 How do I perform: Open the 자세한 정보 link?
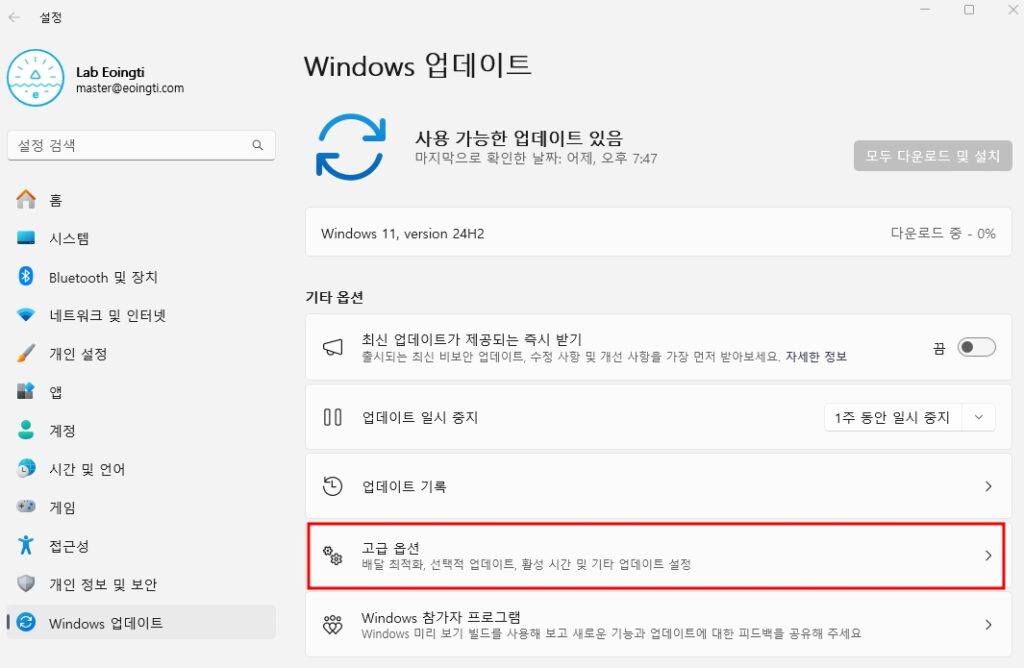(816, 357)
